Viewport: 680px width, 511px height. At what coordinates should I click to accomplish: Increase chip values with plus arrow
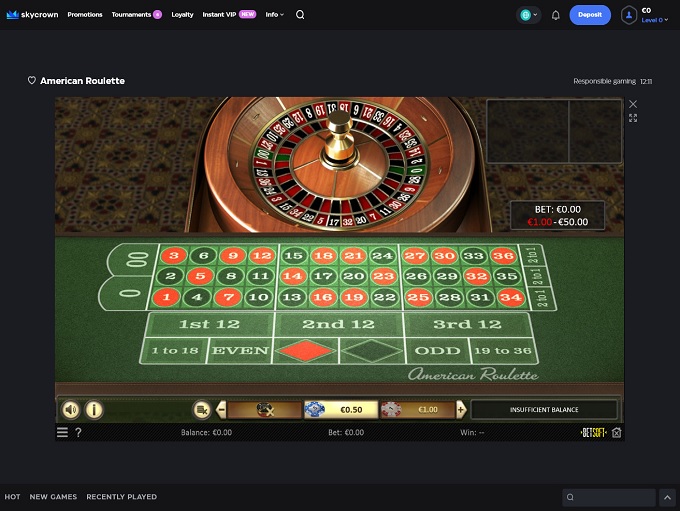[x=461, y=409]
